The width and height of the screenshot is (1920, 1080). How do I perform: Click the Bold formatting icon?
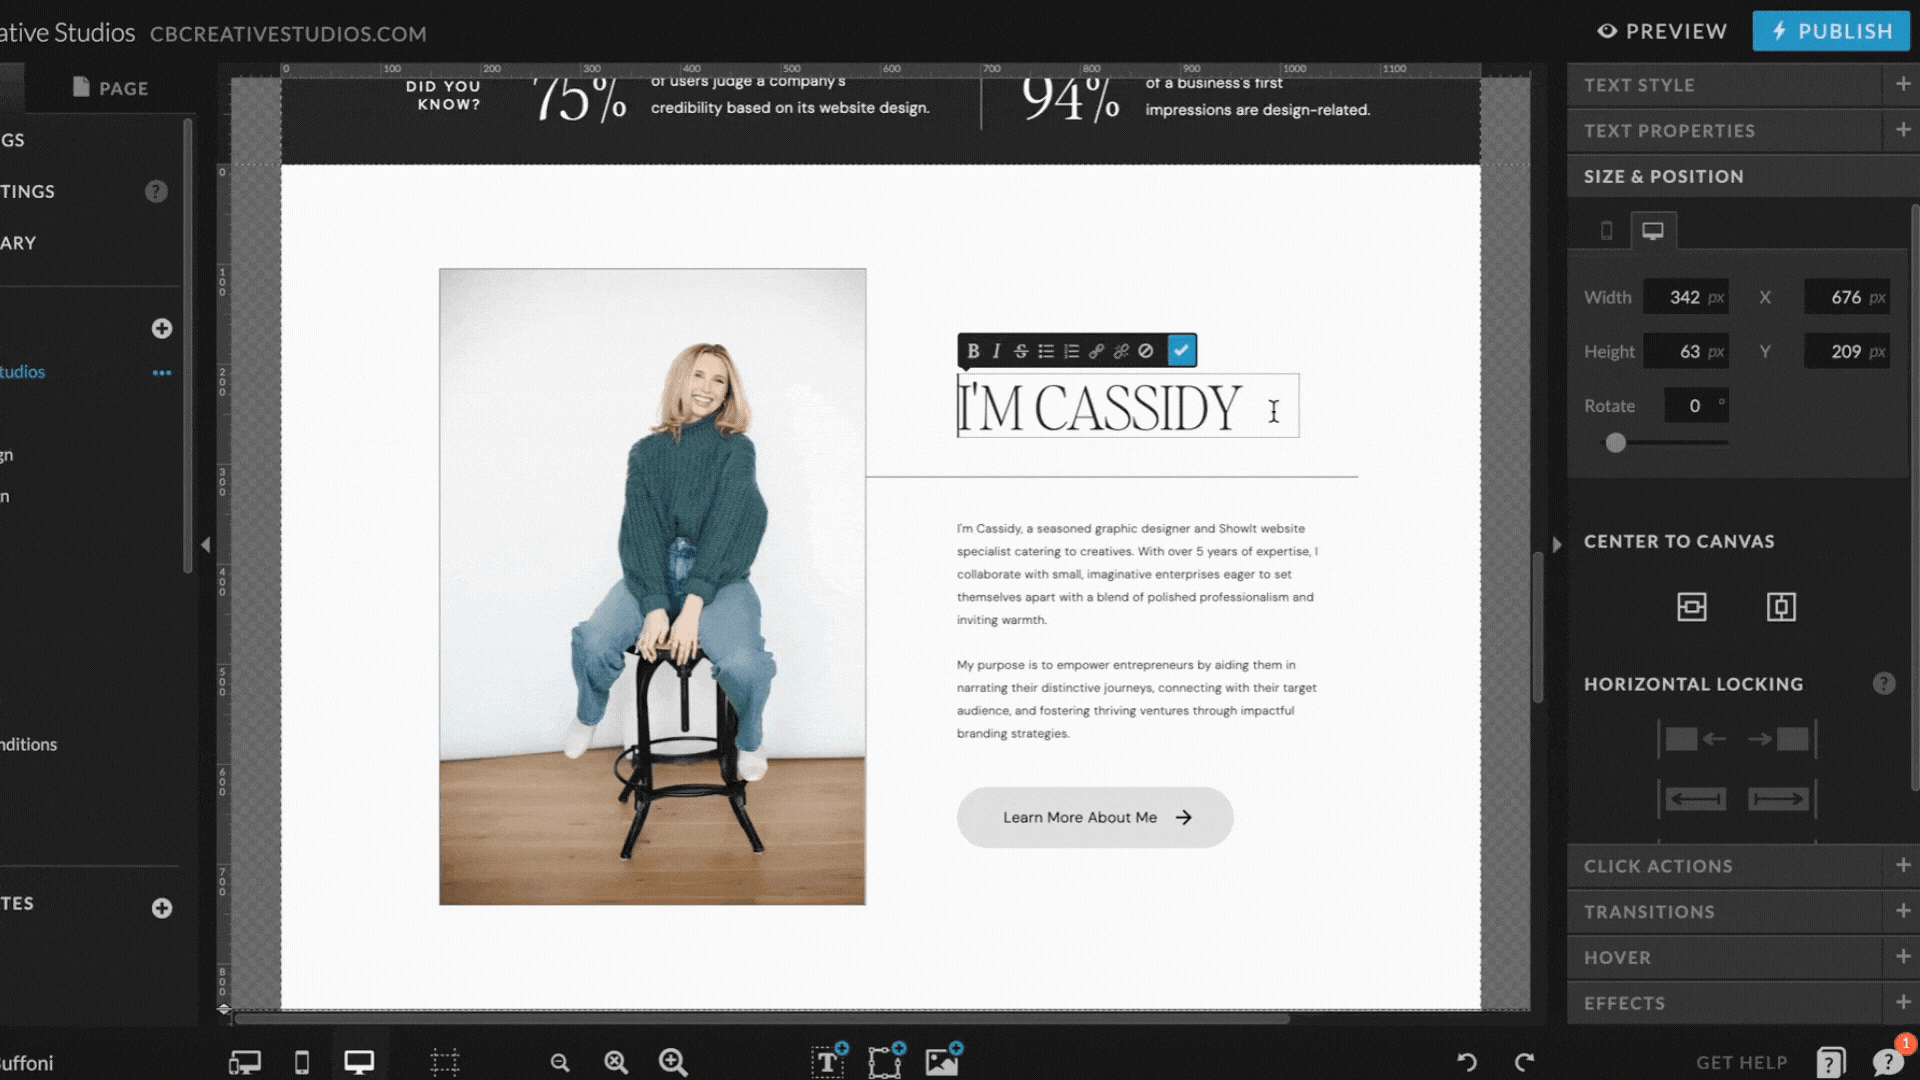pos(975,349)
